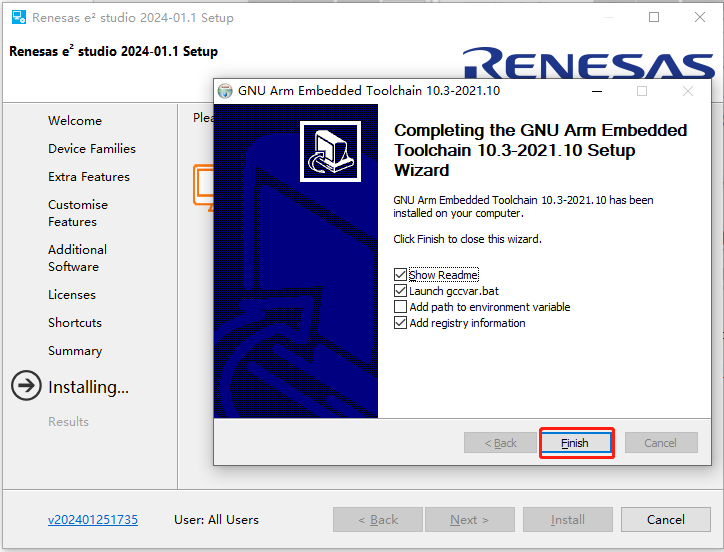724x552 pixels.
Task: Click the Renesas logo in the header
Action: pyautogui.click(x=588, y=64)
